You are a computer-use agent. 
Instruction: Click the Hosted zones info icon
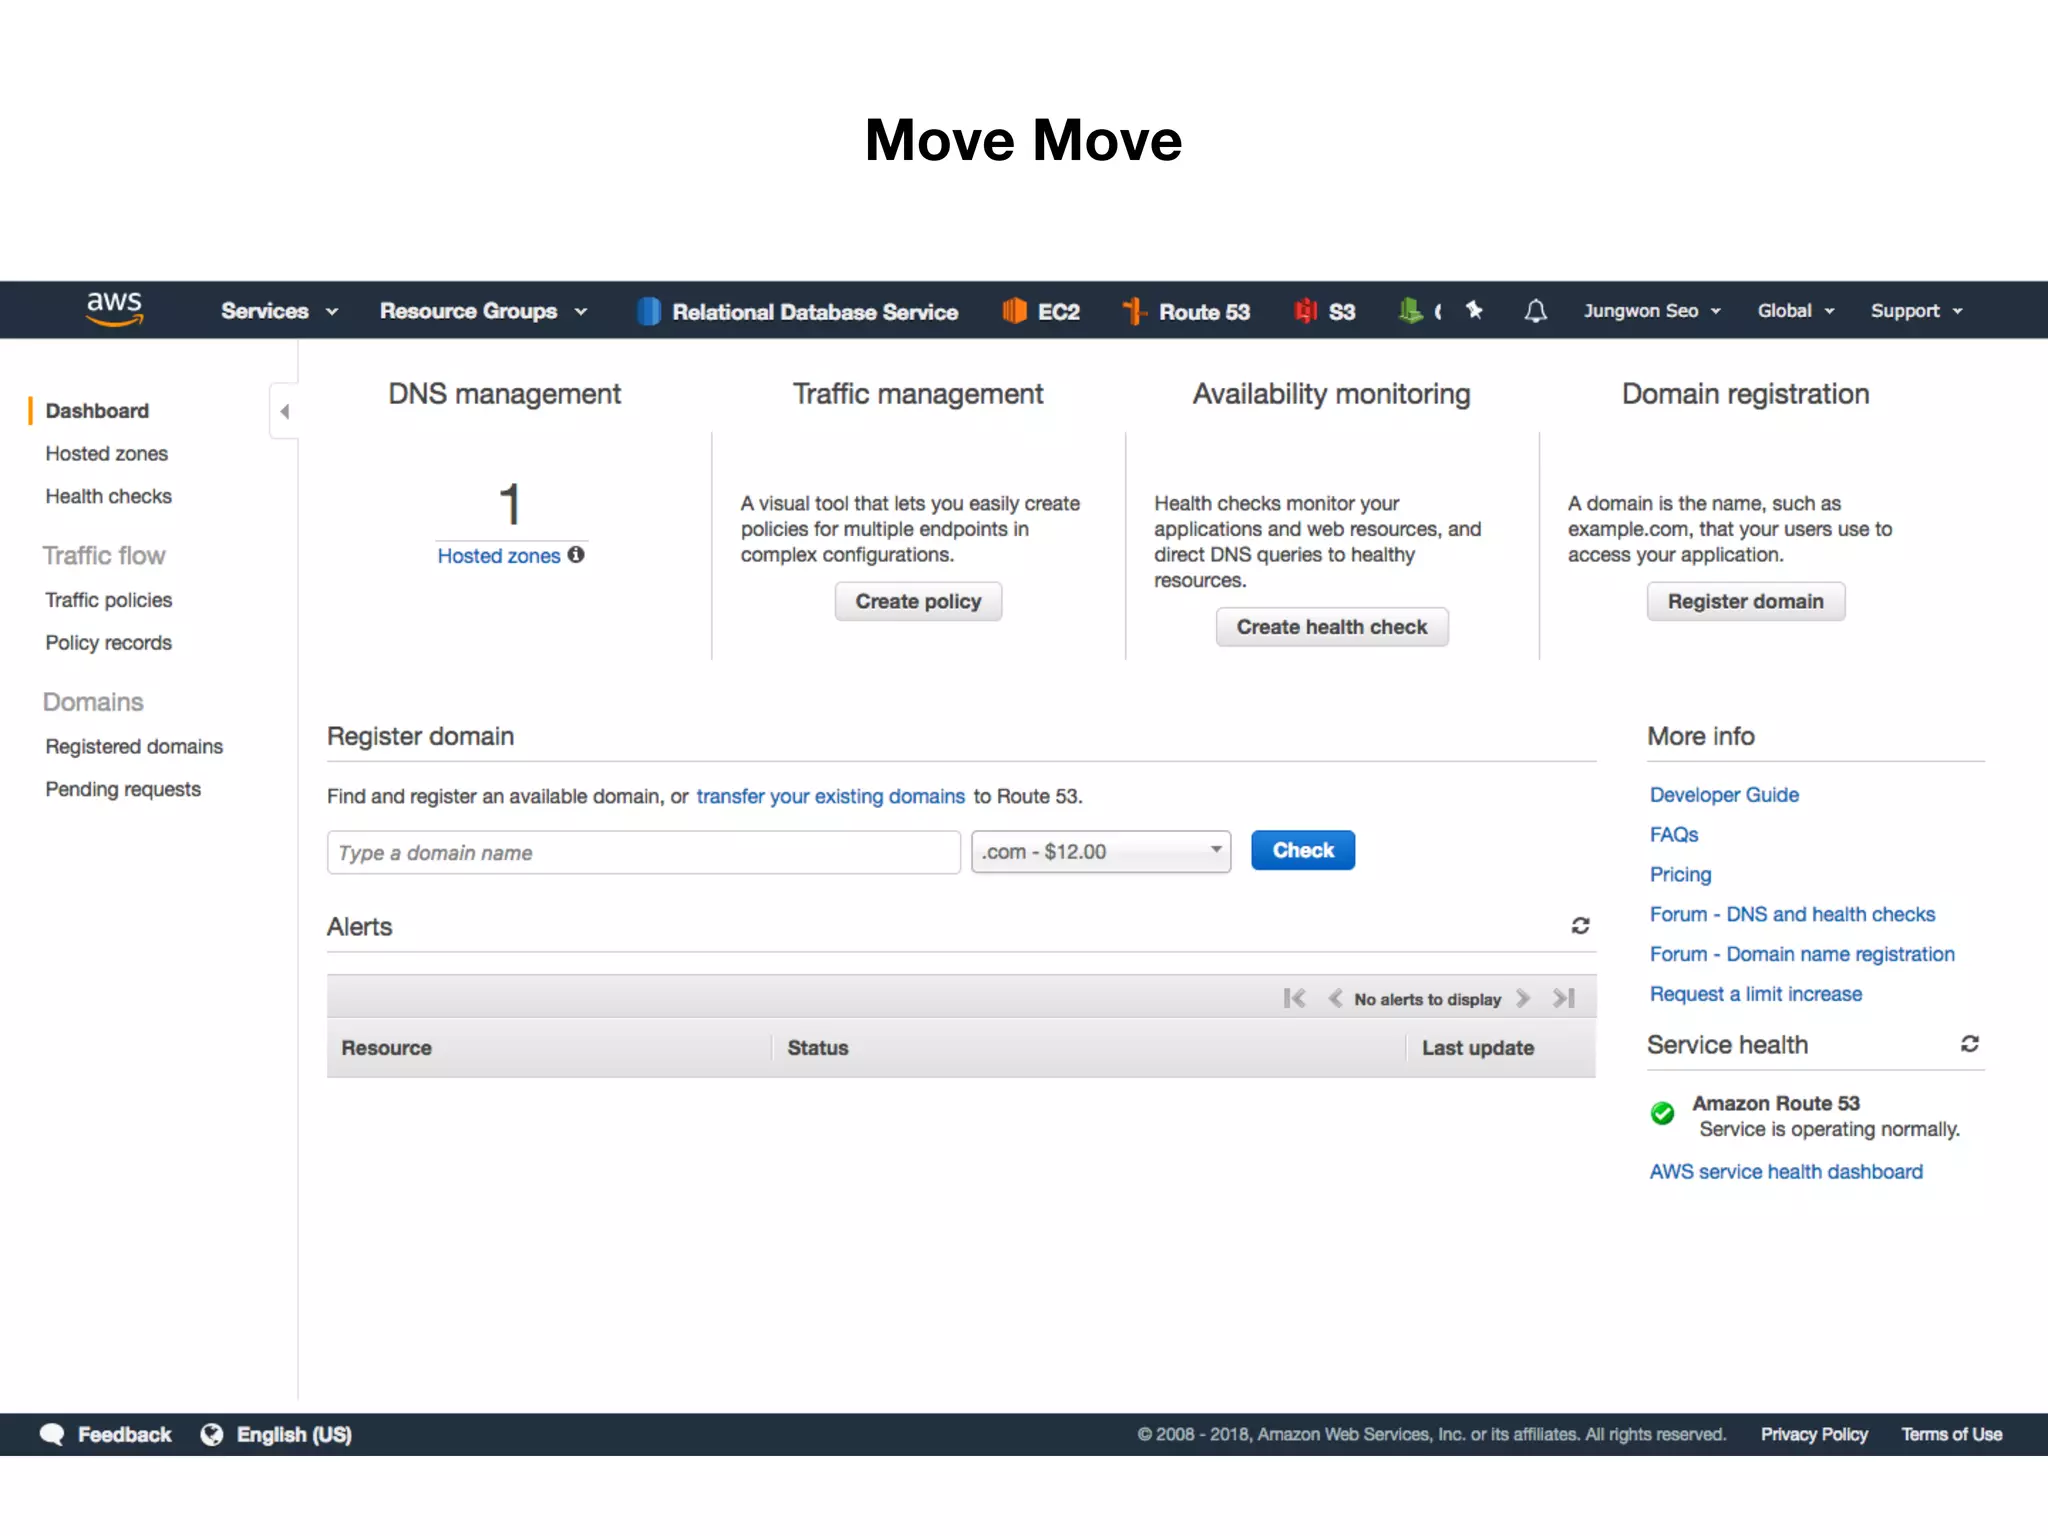[576, 555]
